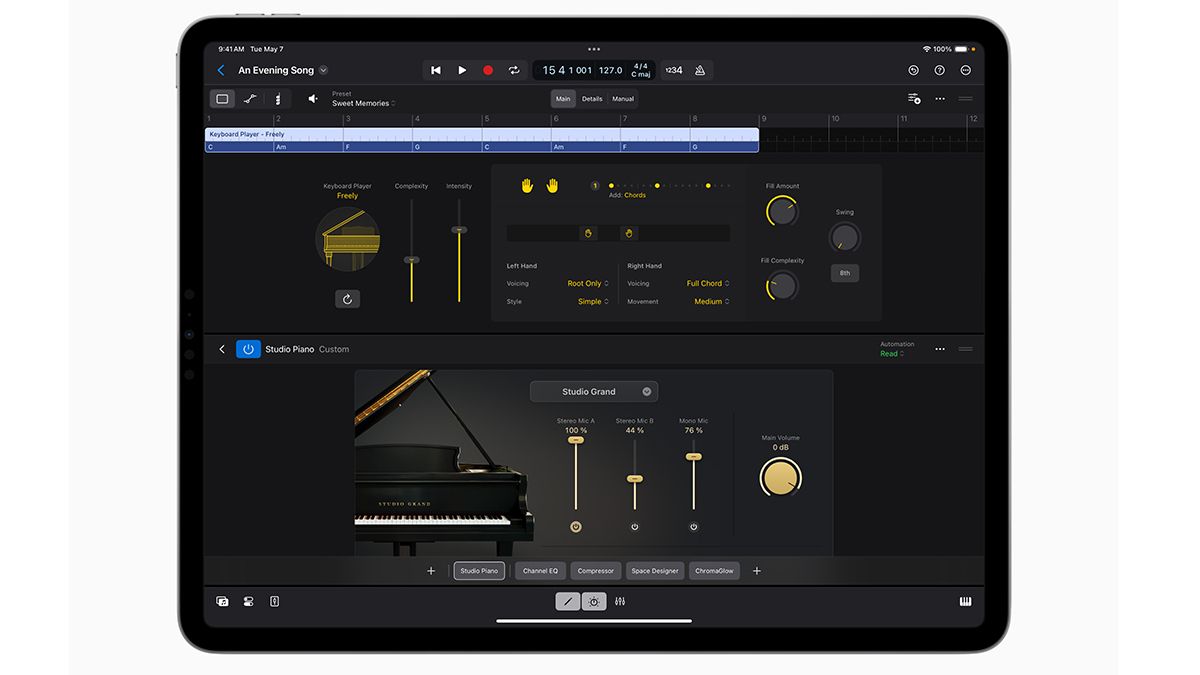Toggle the Studio Piano plugin power button

point(248,349)
